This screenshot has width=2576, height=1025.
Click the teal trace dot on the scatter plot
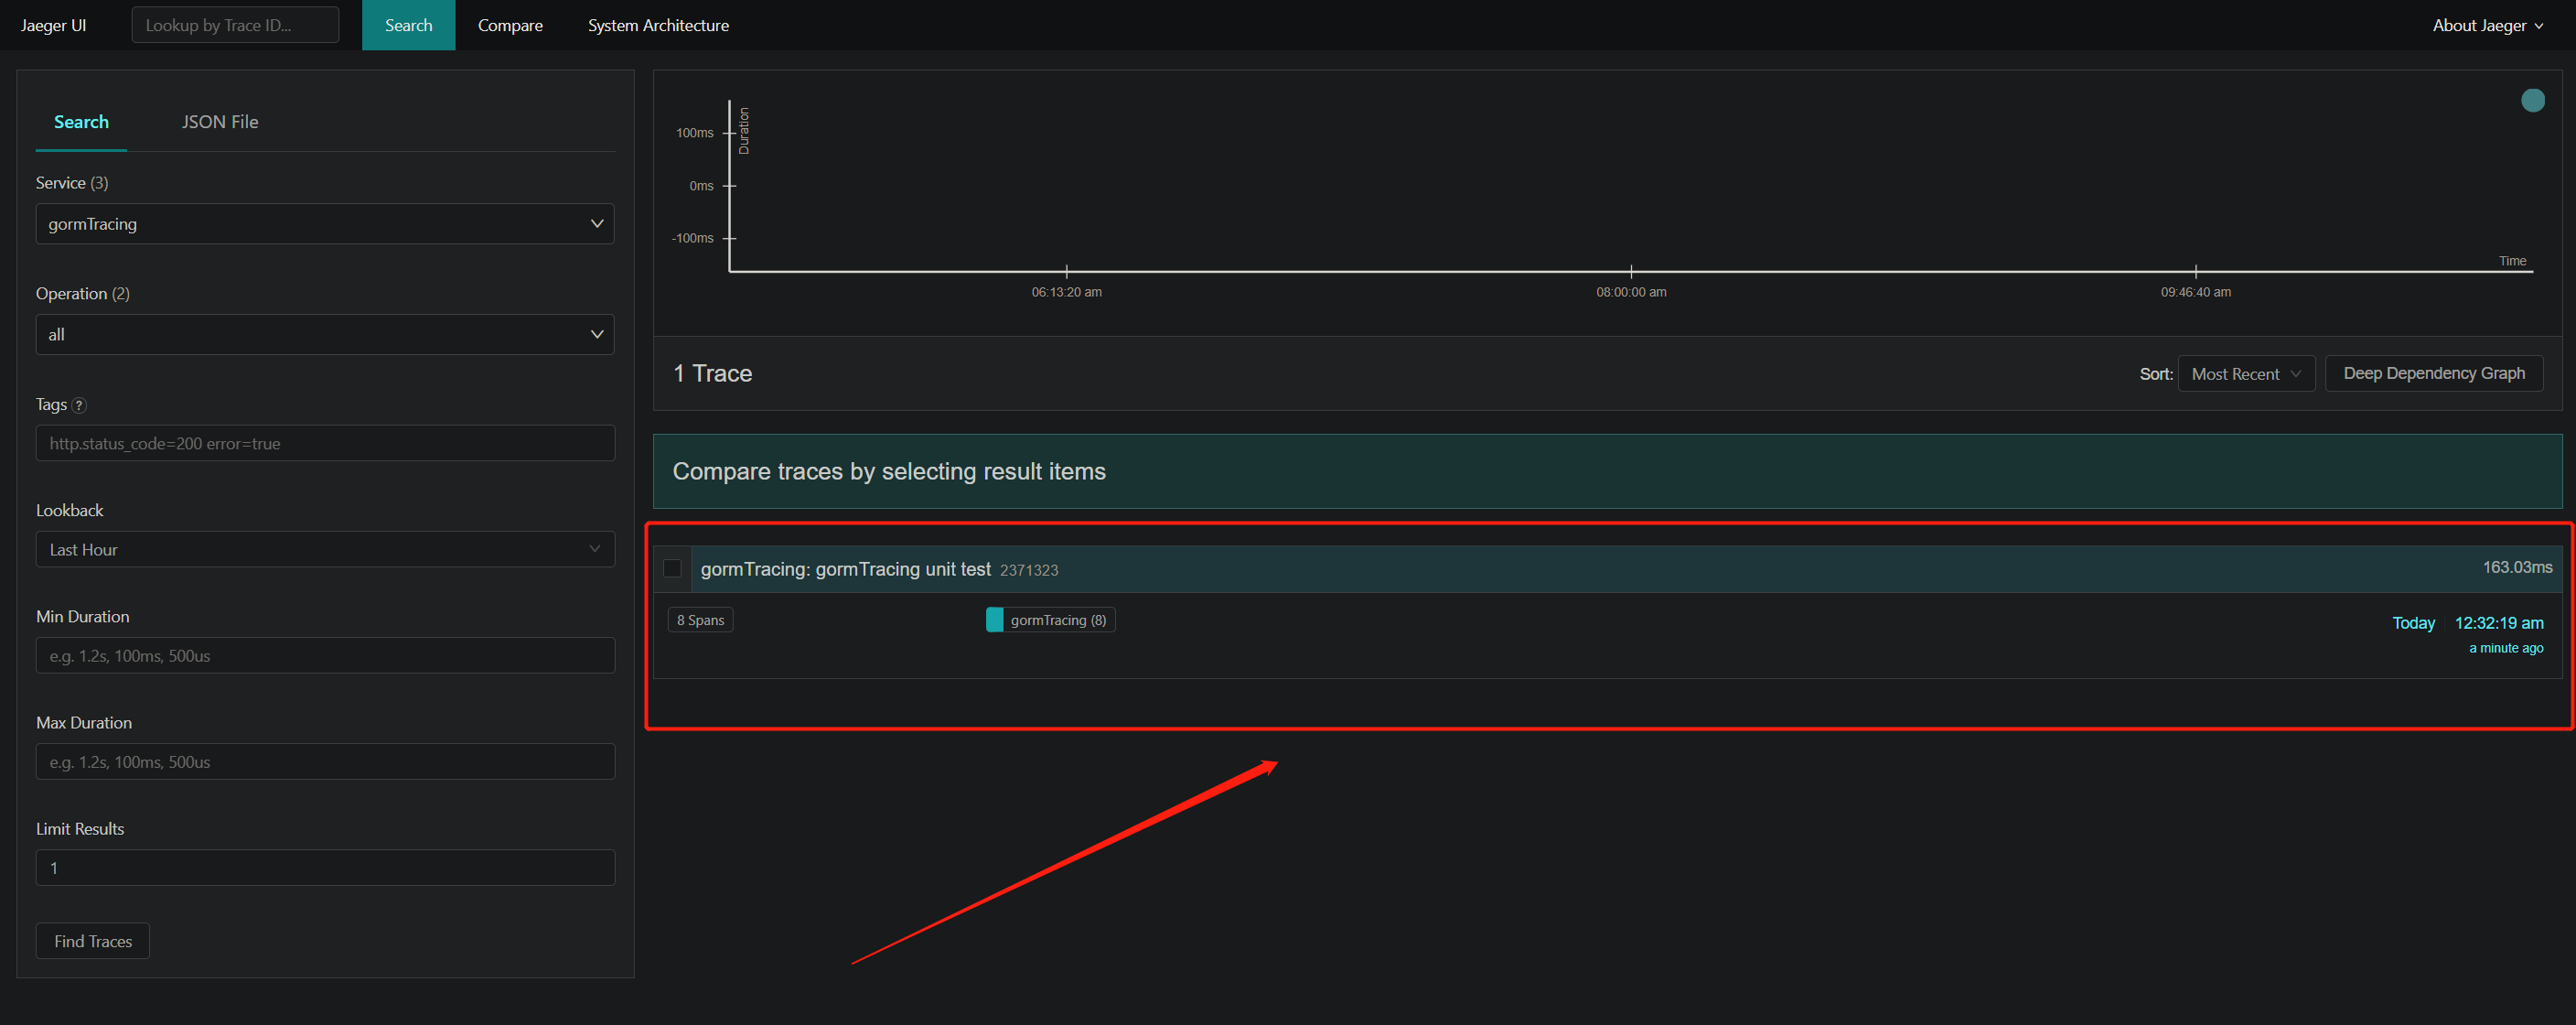2532,100
